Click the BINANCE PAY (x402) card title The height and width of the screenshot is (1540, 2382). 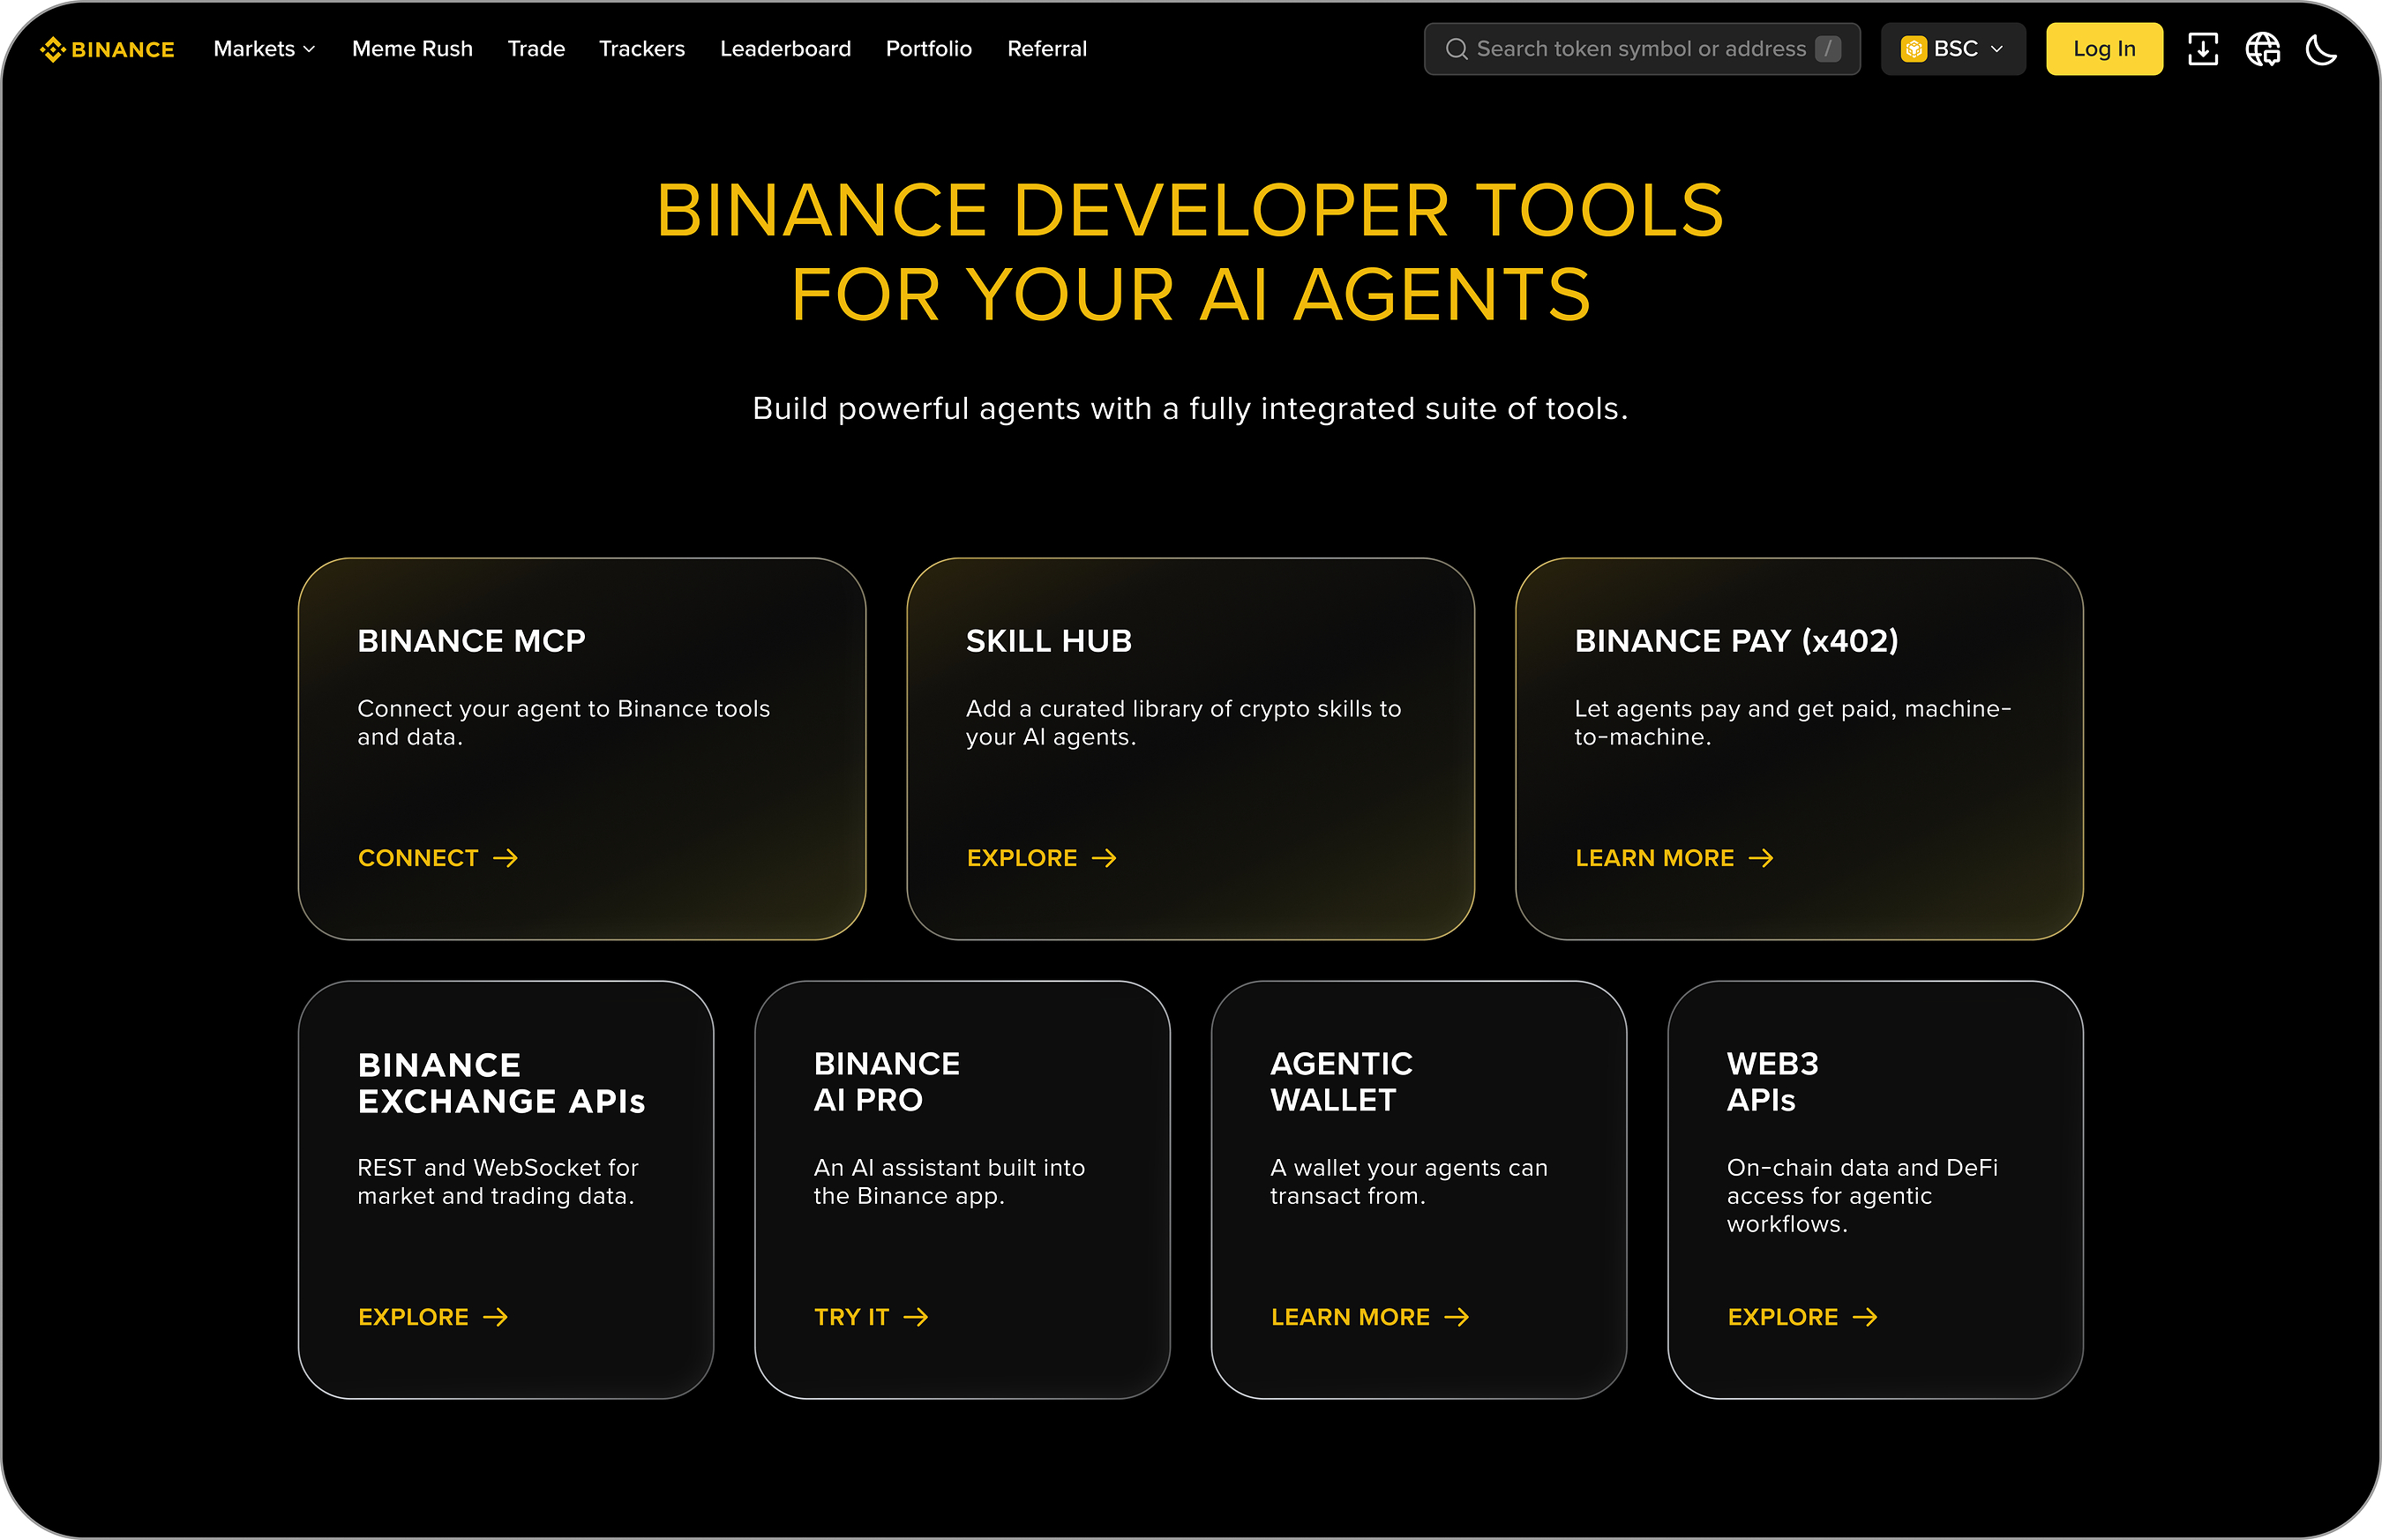point(1737,641)
